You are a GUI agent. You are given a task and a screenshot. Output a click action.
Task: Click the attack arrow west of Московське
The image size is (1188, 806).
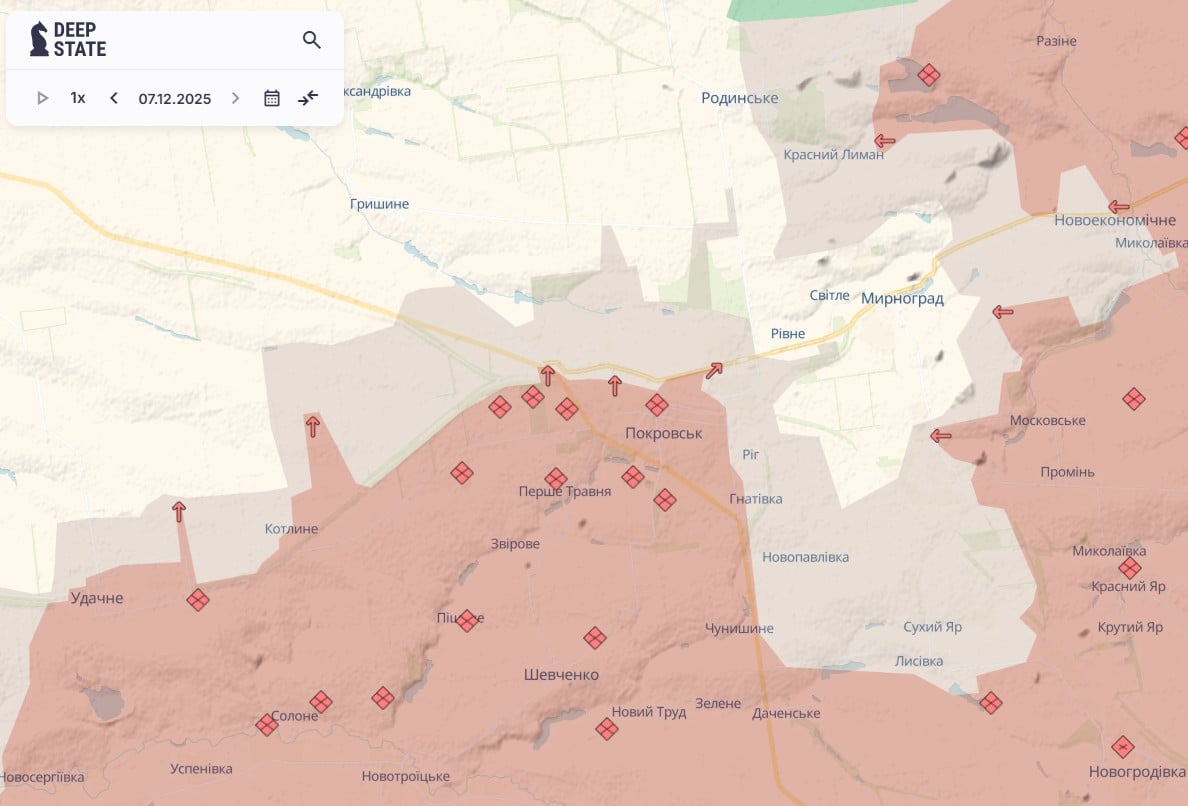click(x=941, y=435)
